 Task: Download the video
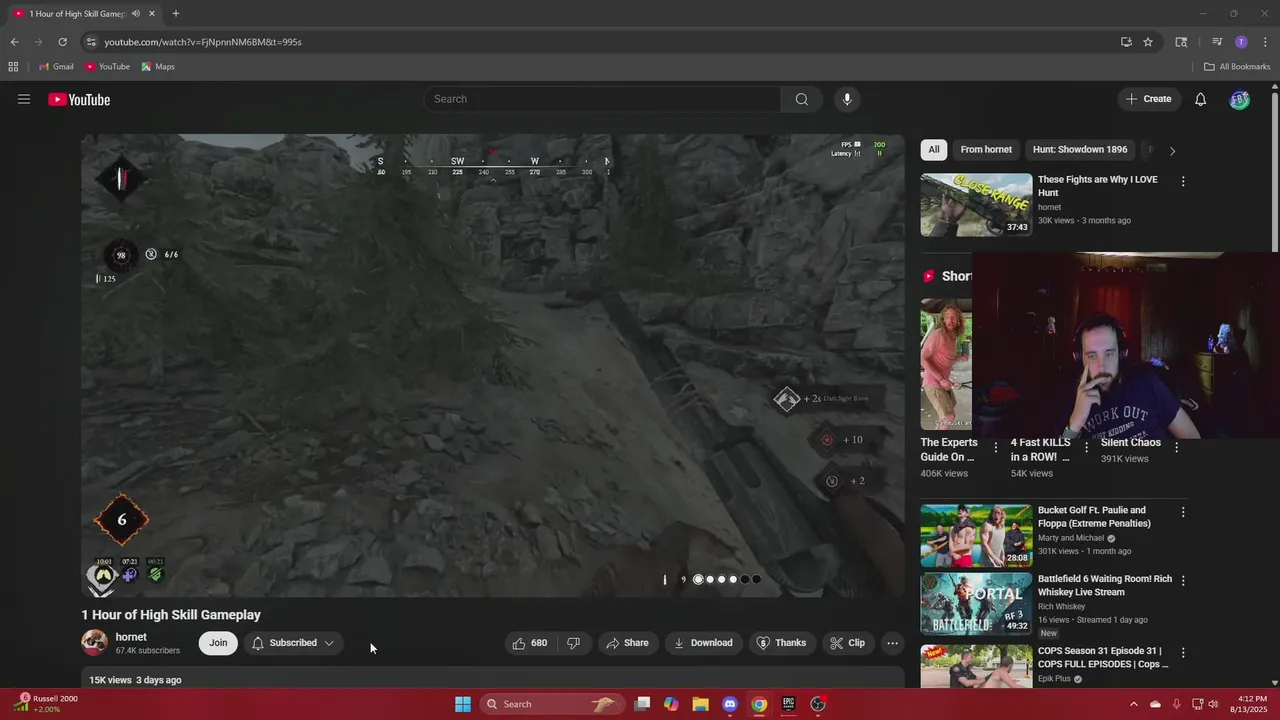click(703, 643)
